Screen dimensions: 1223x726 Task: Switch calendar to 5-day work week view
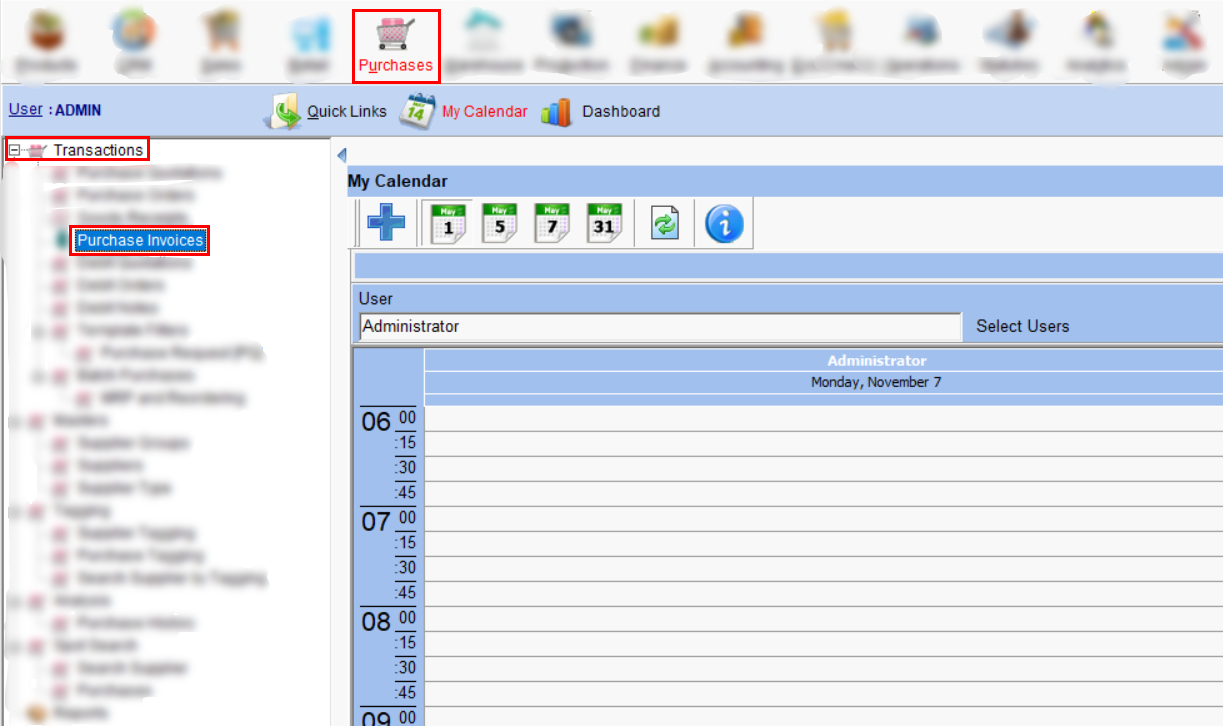tap(500, 222)
